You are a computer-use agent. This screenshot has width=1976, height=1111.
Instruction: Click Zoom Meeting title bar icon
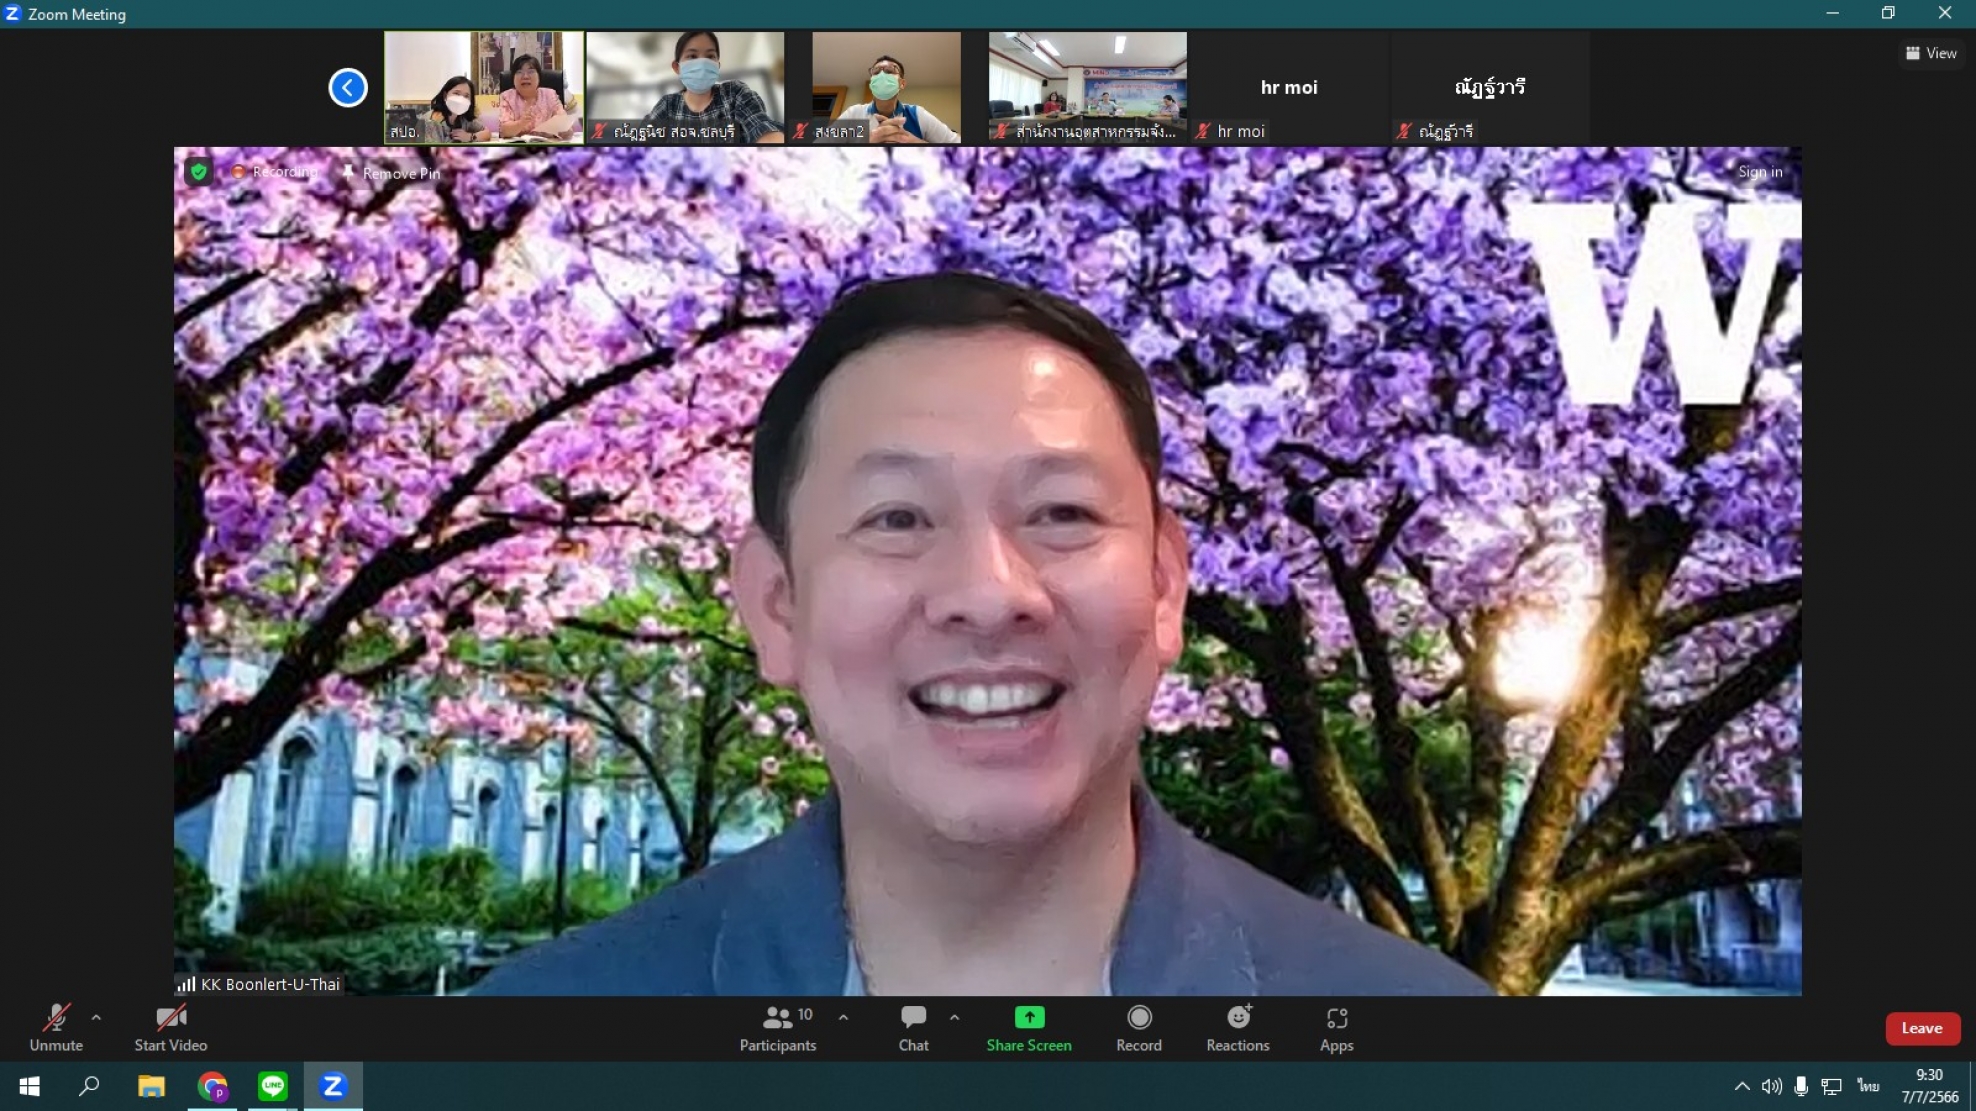13,13
